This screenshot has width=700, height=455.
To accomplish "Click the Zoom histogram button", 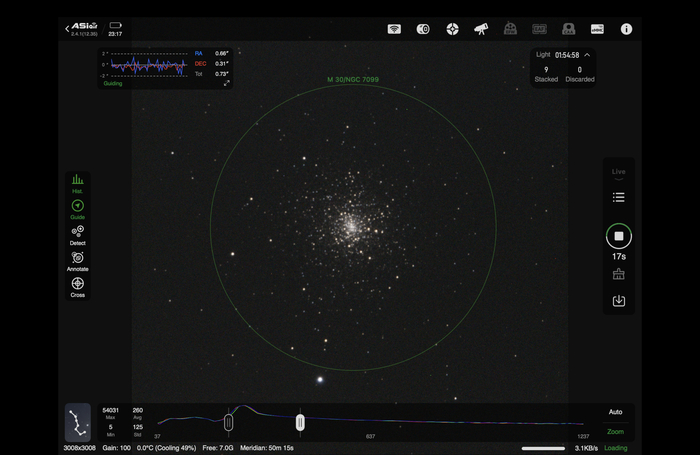I will pyautogui.click(x=615, y=432).
